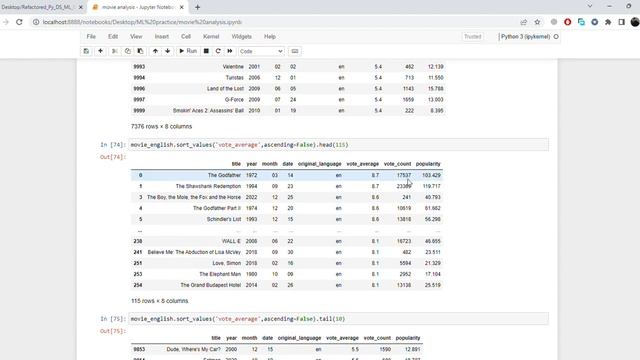Bookmark this page star icon
Image resolution: width=640 pixels, height=360 pixels.
538,22
